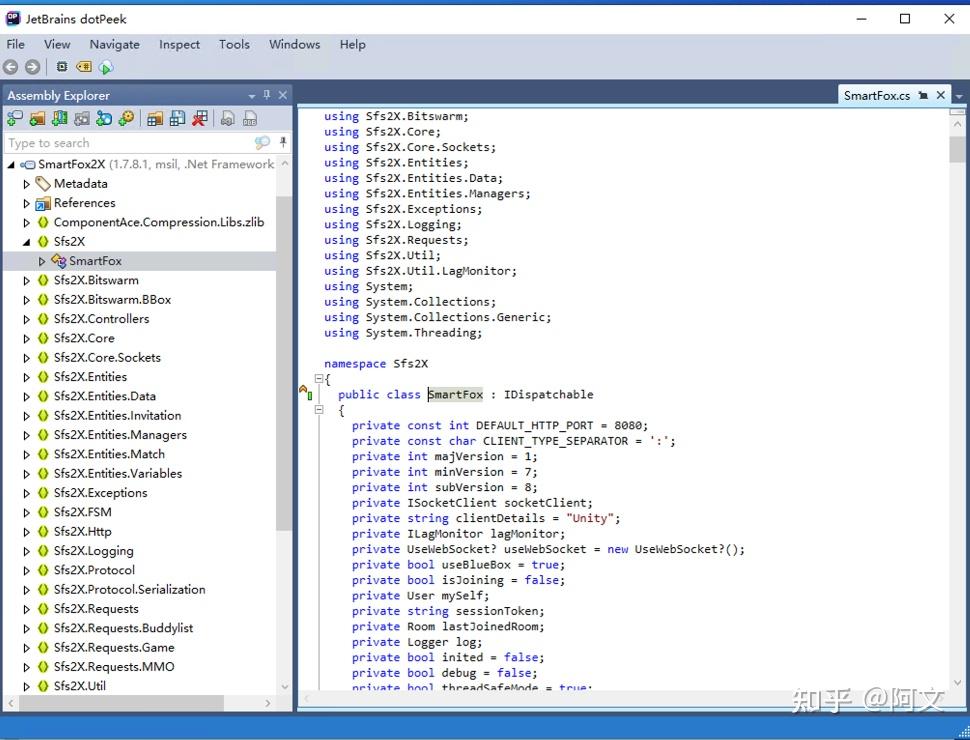
Task: Start symbol server with green play cloud icon
Action: pos(106,67)
